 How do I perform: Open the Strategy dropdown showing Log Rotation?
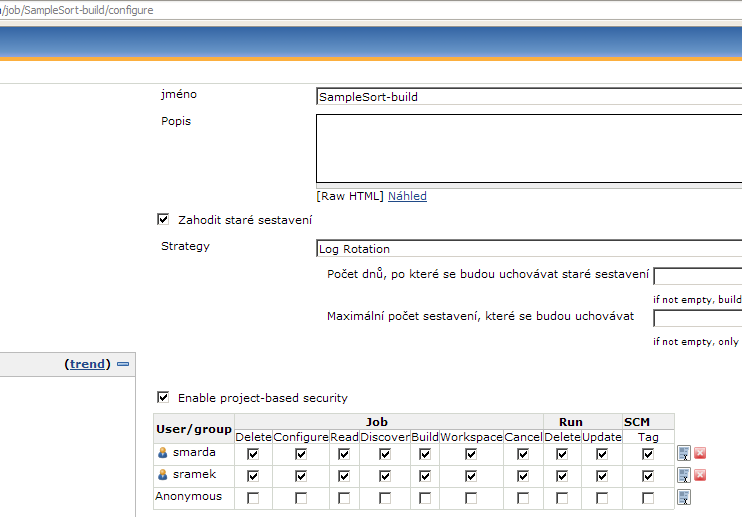tap(529, 248)
